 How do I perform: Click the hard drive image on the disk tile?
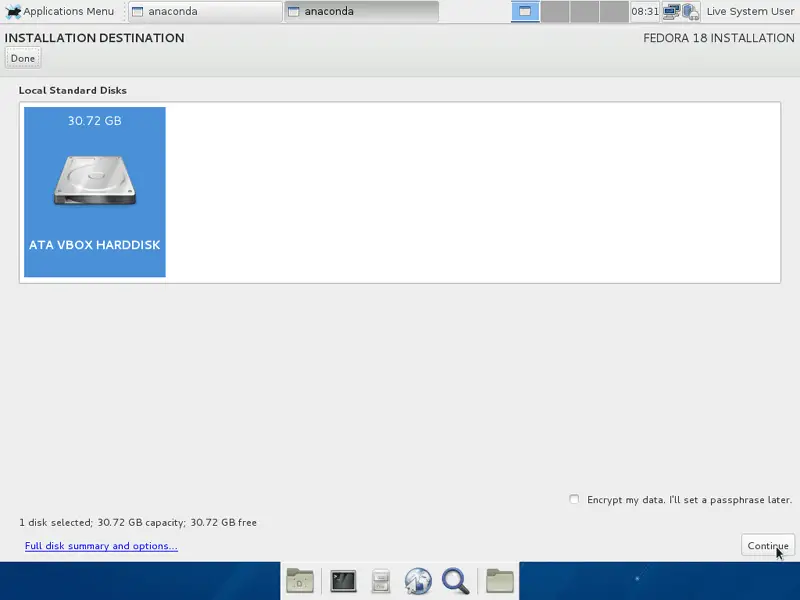(95, 181)
